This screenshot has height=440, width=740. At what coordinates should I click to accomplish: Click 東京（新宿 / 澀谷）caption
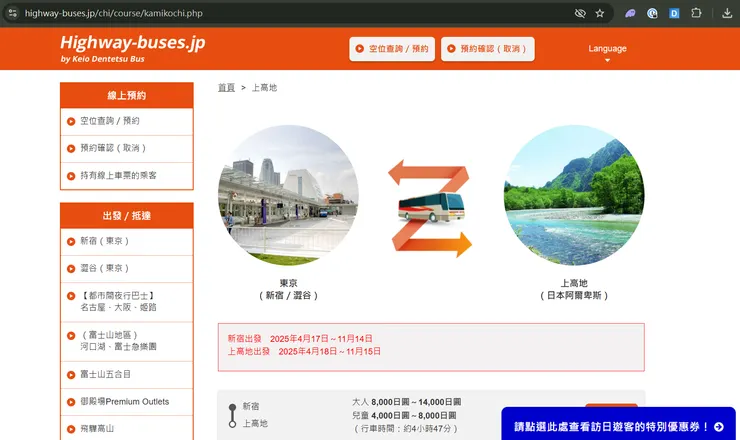(288, 289)
